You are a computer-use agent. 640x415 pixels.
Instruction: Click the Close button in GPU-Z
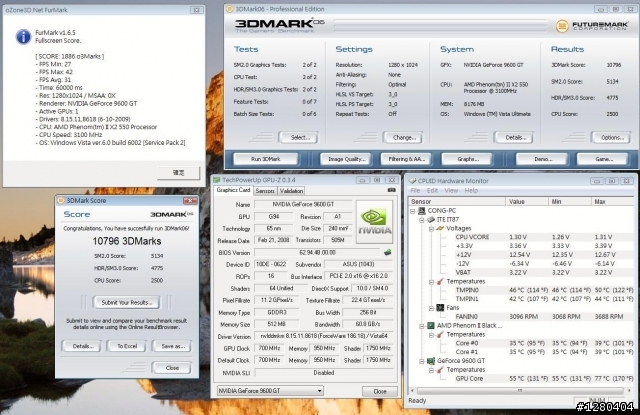coord(380,391)
